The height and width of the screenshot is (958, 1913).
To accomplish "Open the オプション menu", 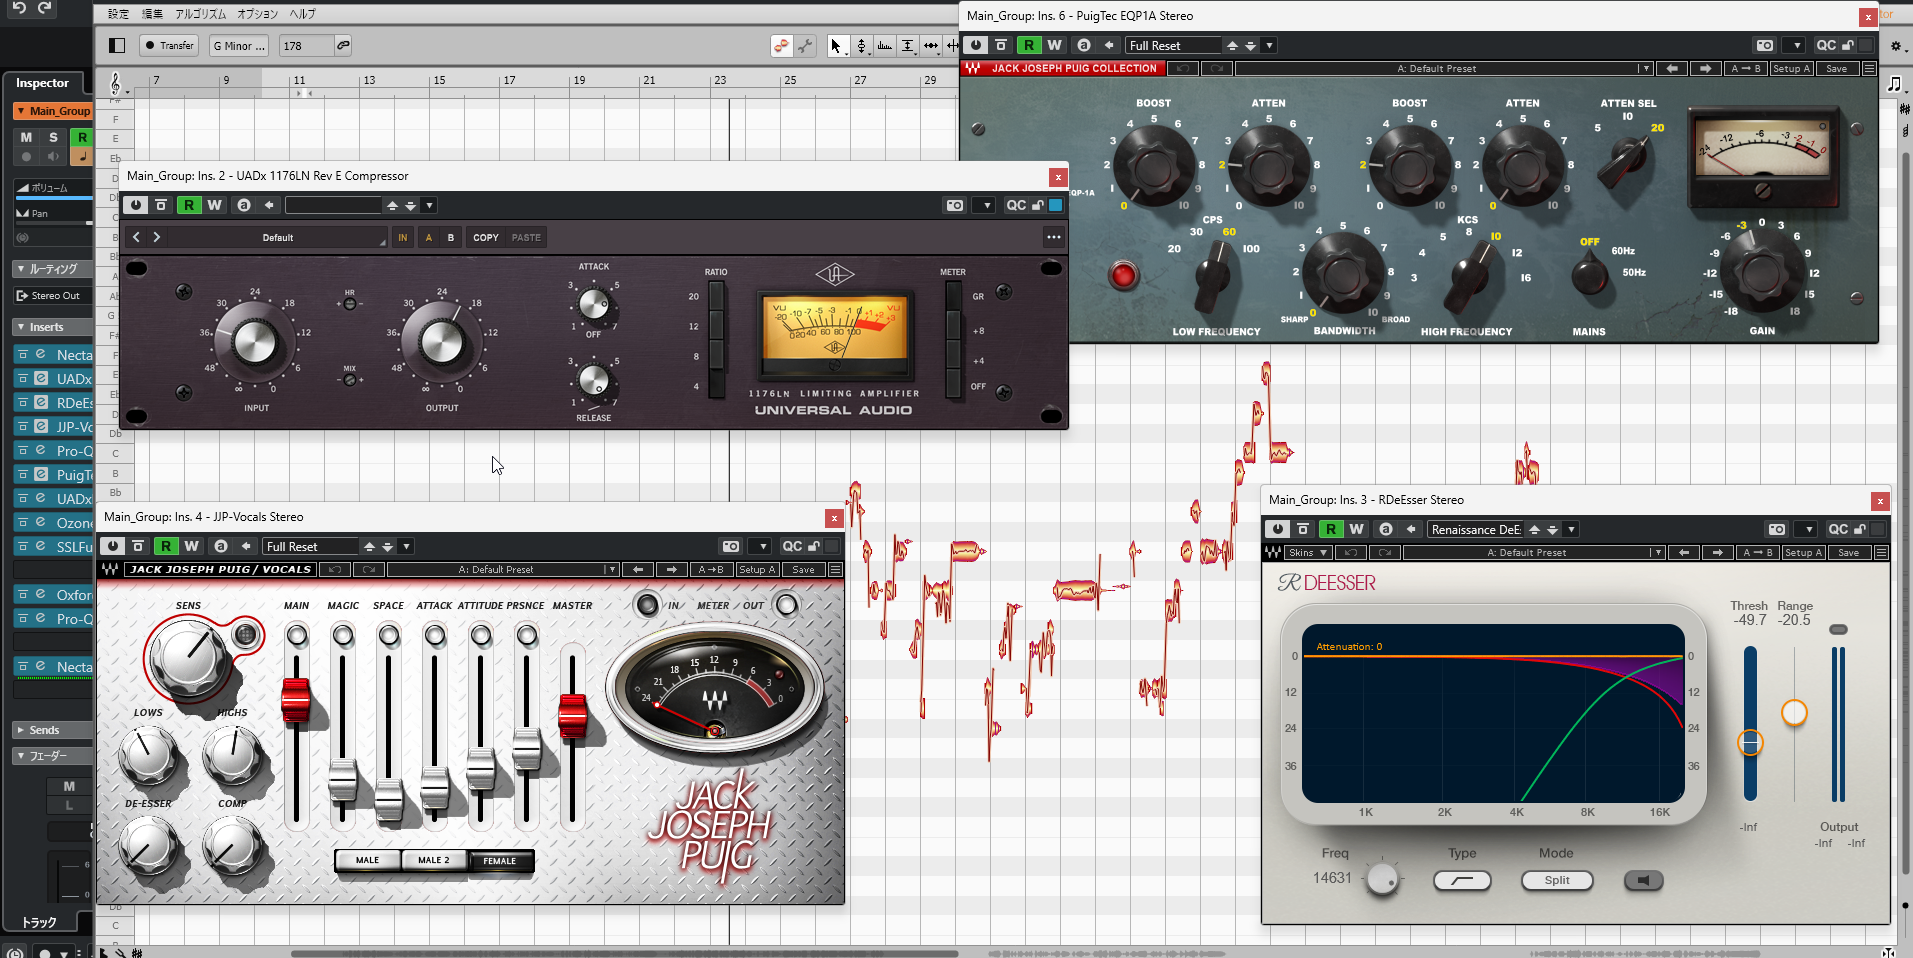I will [x=257, y=14].
